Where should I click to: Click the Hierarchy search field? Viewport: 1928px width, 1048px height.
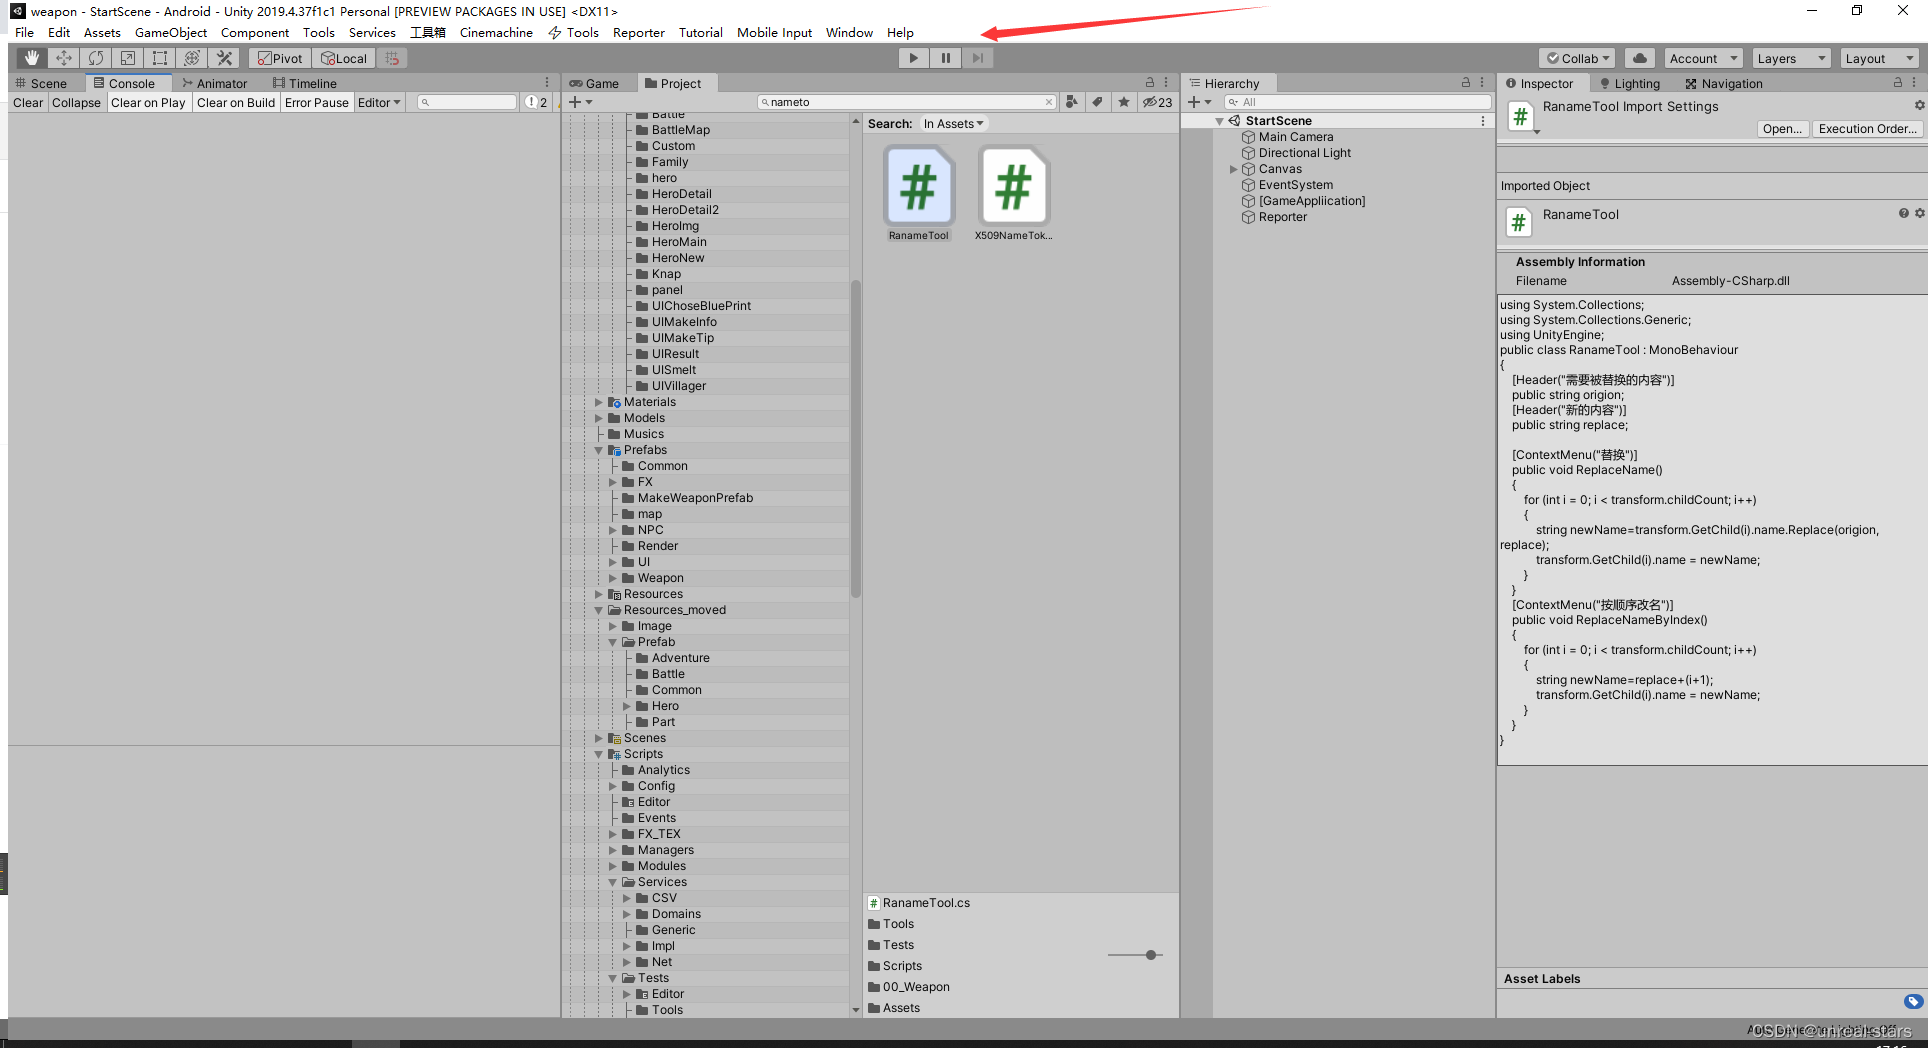1357,102
